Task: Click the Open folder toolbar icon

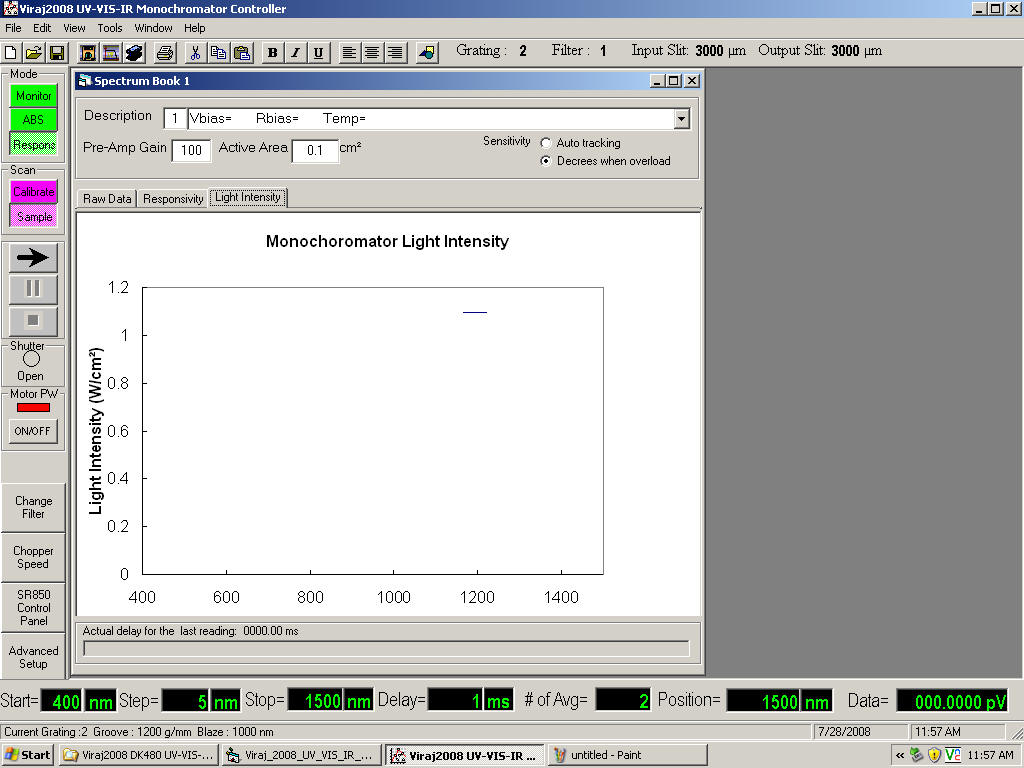Action: coord(34,52)
